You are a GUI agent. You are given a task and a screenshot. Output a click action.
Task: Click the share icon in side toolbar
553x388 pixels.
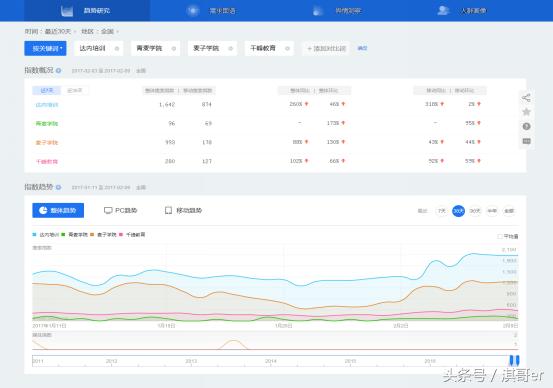point(526,98)
